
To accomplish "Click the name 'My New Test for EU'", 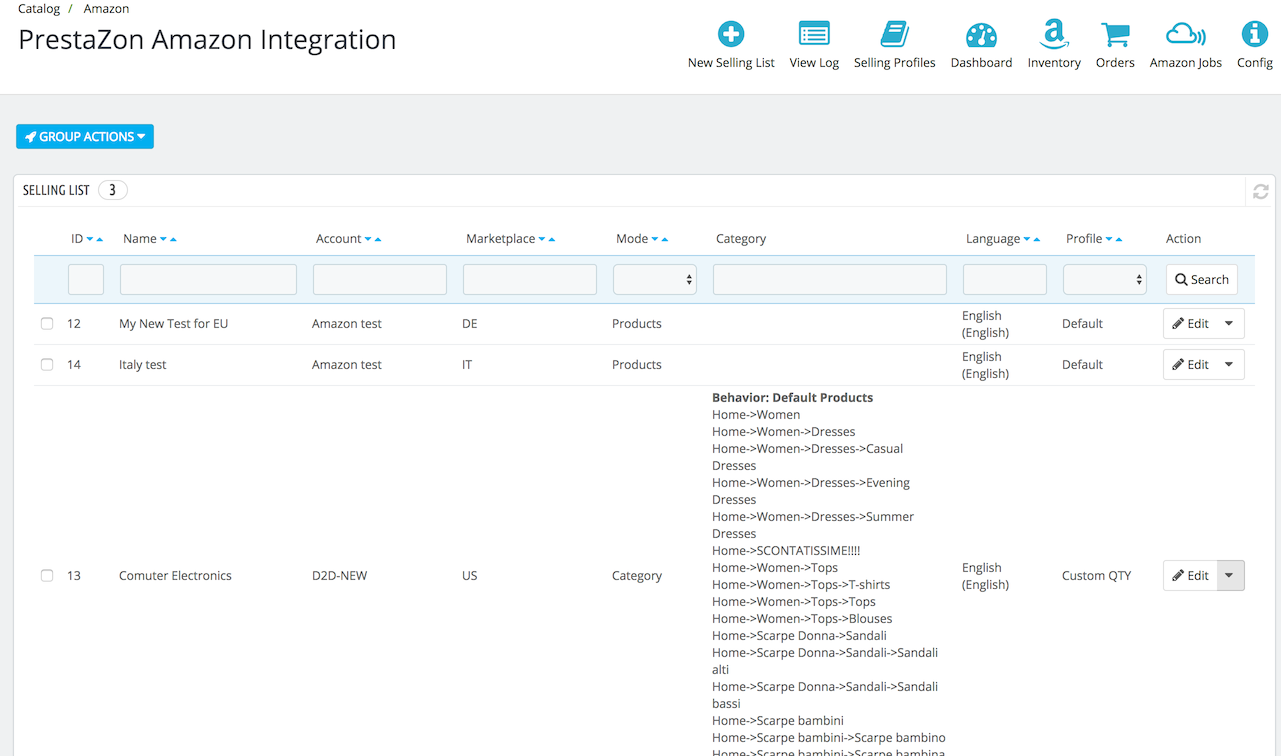I will [x=173, y=324].
